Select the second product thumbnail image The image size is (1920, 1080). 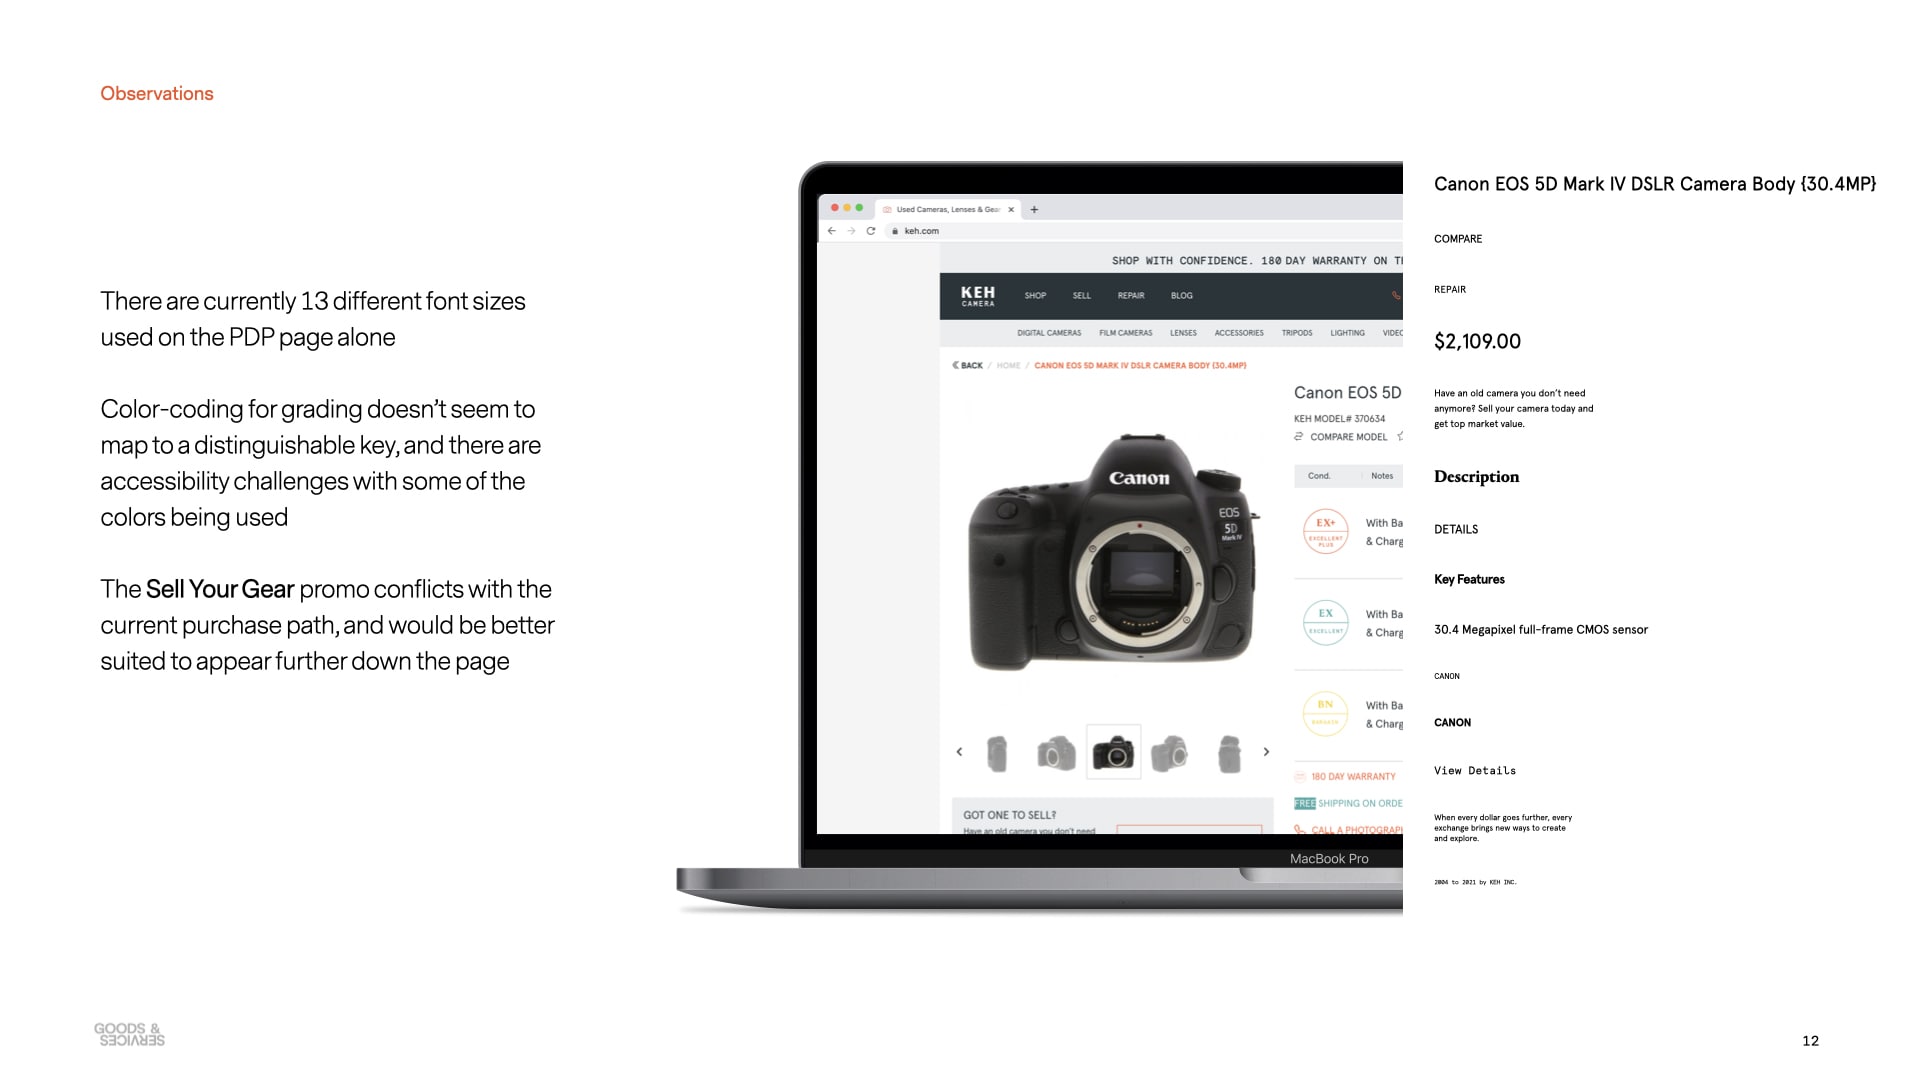[1054, 752]
